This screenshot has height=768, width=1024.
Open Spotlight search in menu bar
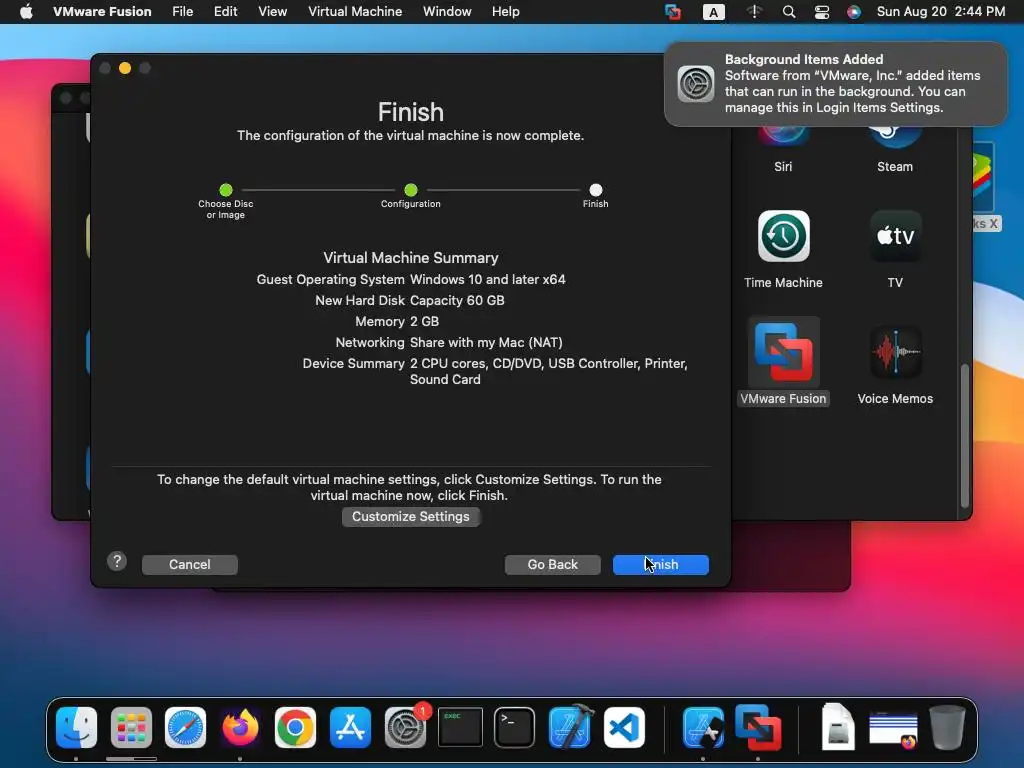(789, 12)
